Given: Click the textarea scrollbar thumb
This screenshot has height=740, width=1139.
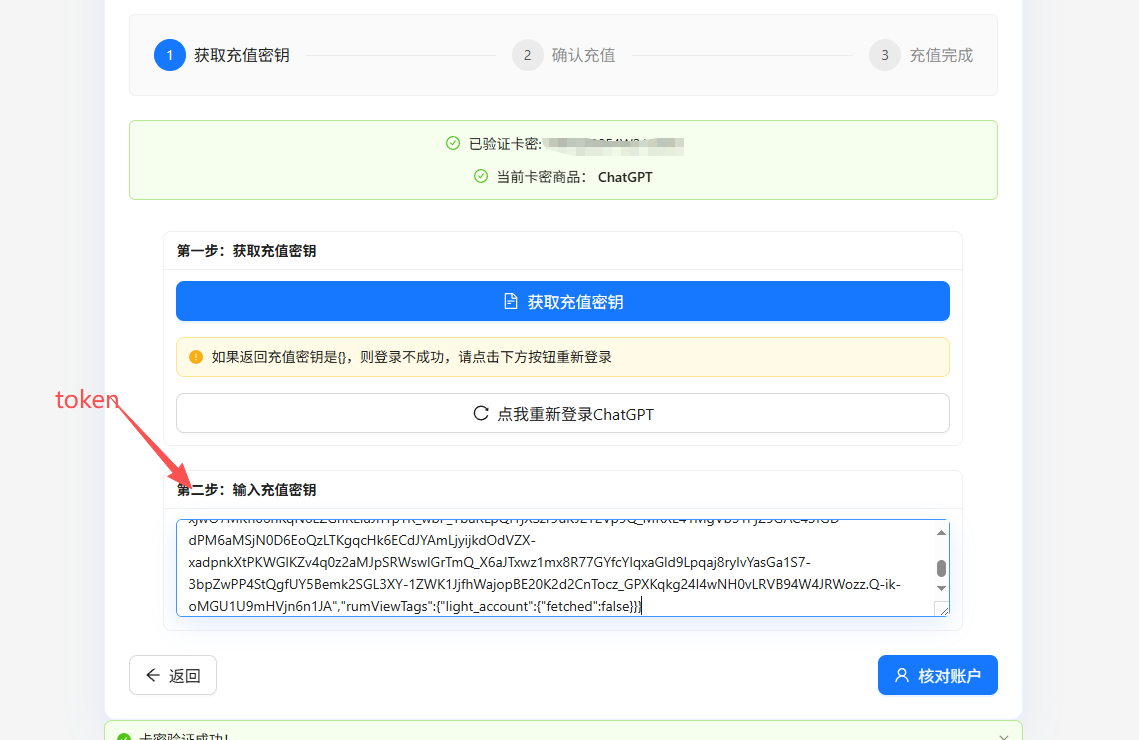Looking at the screenshot, I should click(x=941, y=568).
